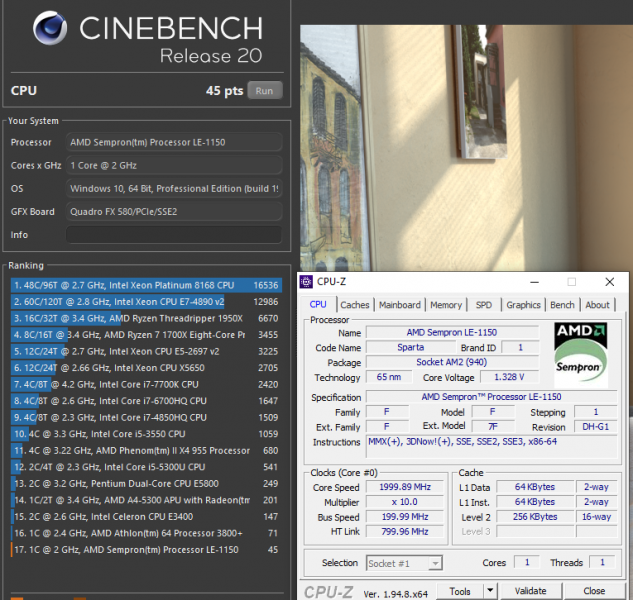The image size is (633, 600).
Task: Switch to the Caches tab
Action: click(x=354, y=305)
